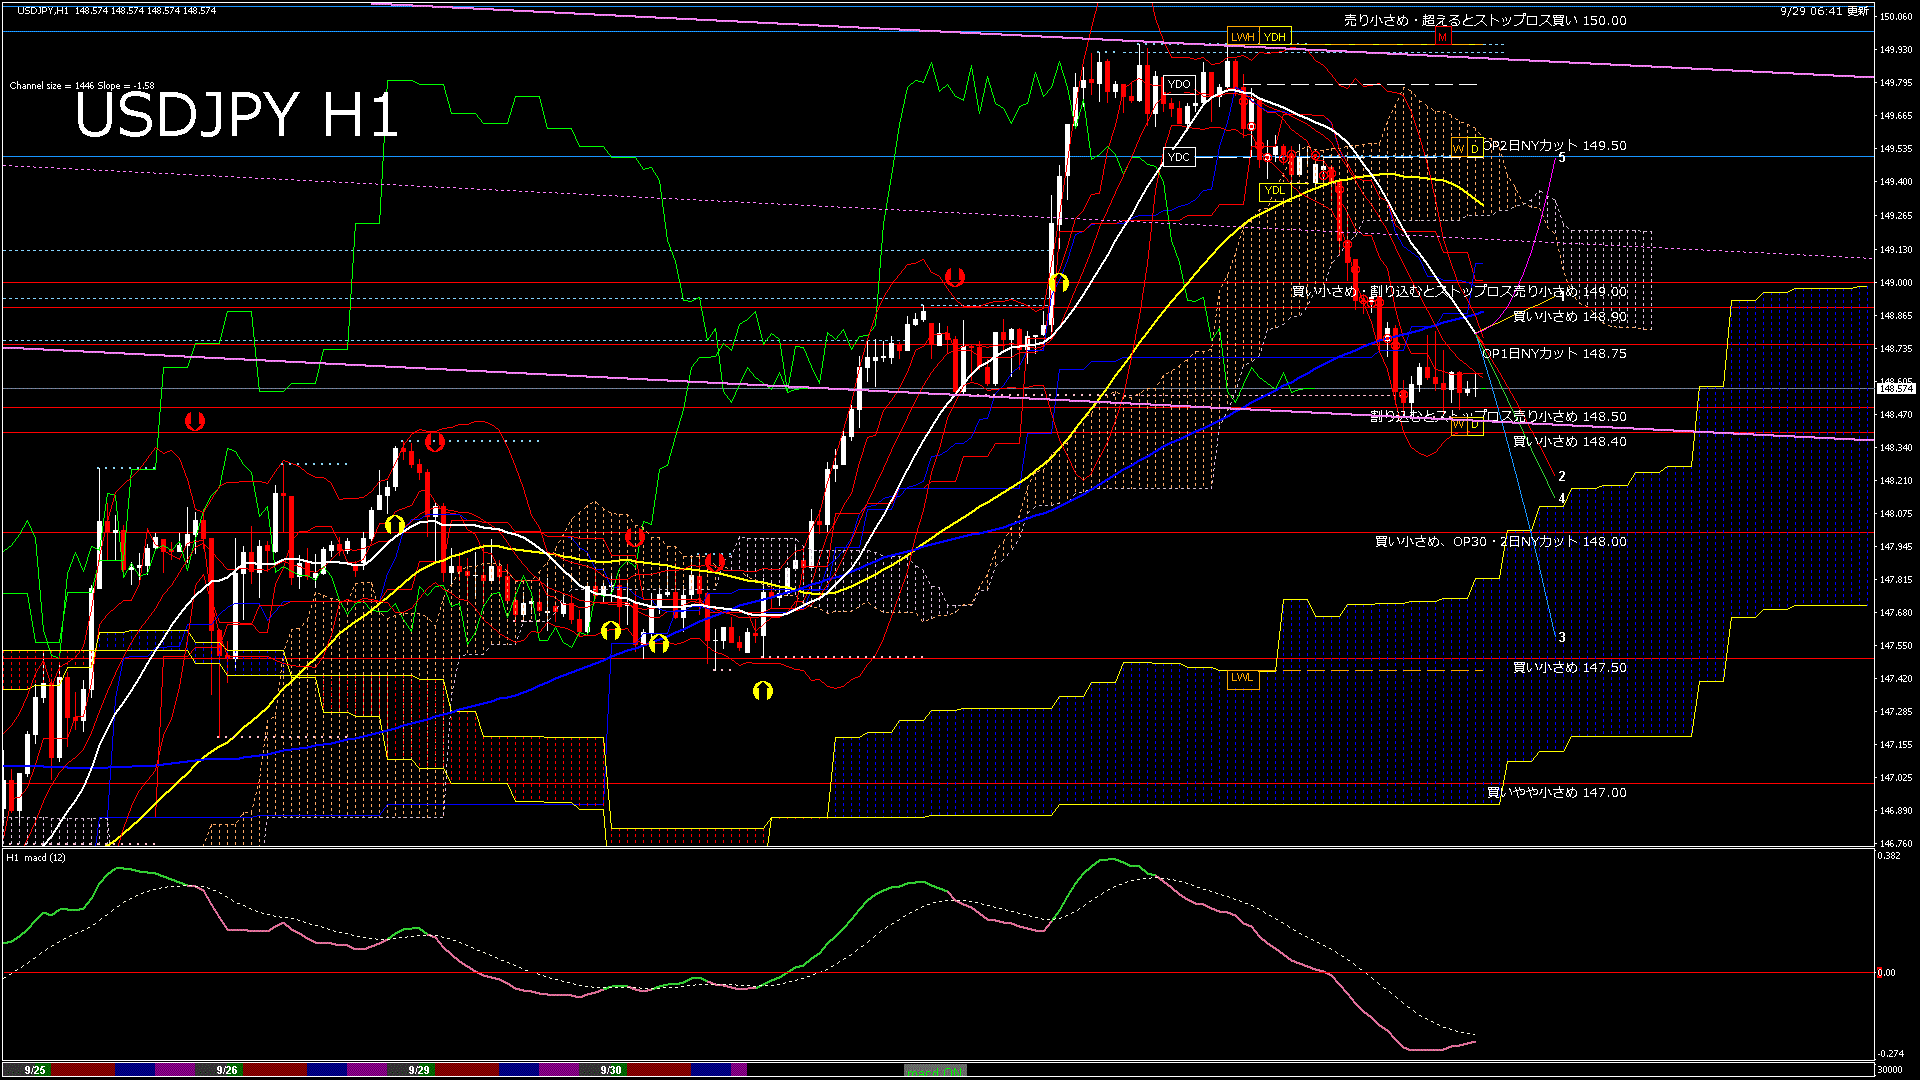Click the '9/29 06:41 更新' timestamp
Image resolution: width=1920 pixels, height=1080 pixels.
point(1824,10)
